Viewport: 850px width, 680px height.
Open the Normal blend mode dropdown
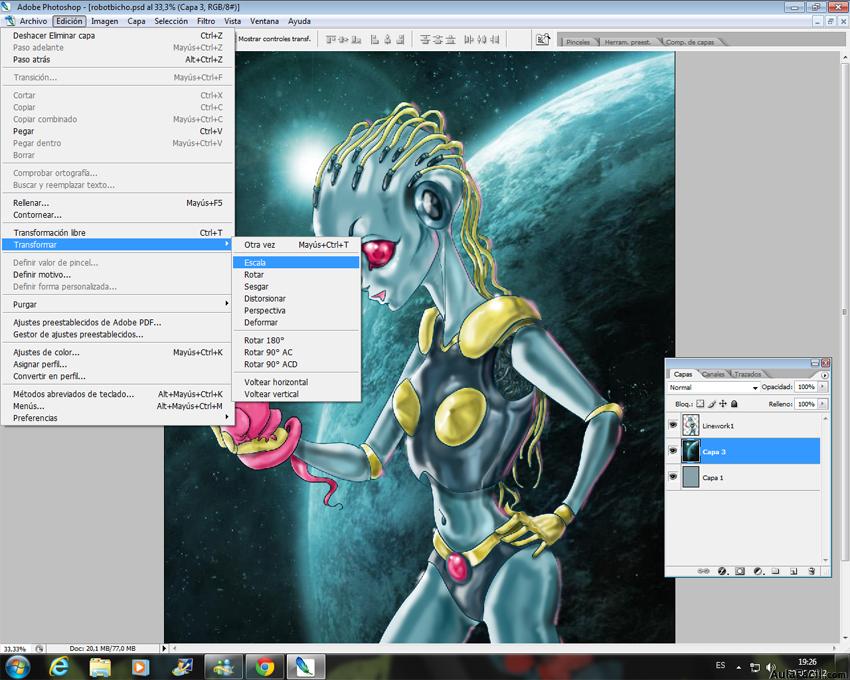(x=712, y=388)
